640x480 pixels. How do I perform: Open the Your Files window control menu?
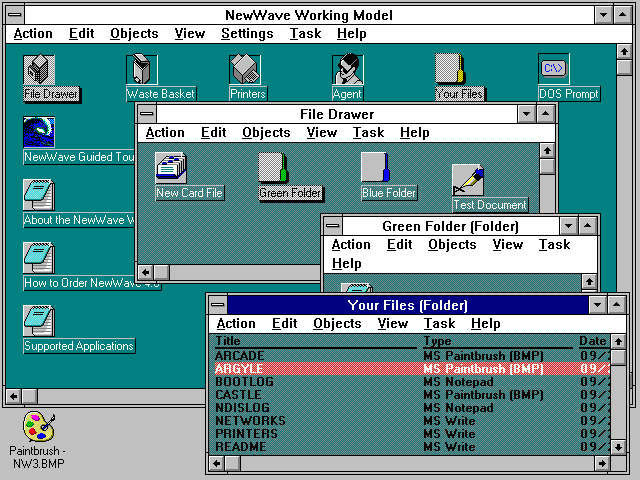217,305
